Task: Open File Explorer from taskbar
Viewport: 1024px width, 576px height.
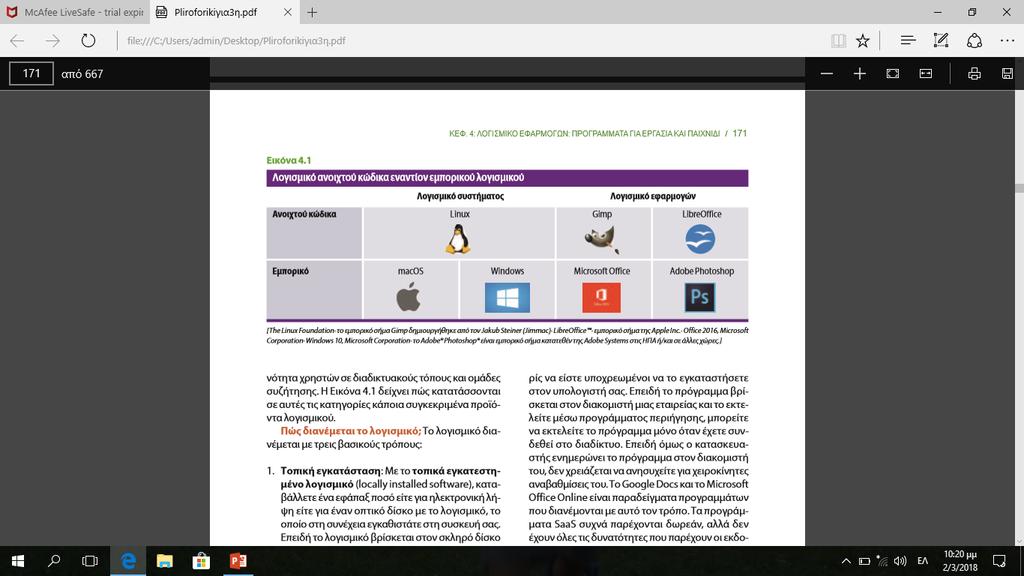Action: 165,561
